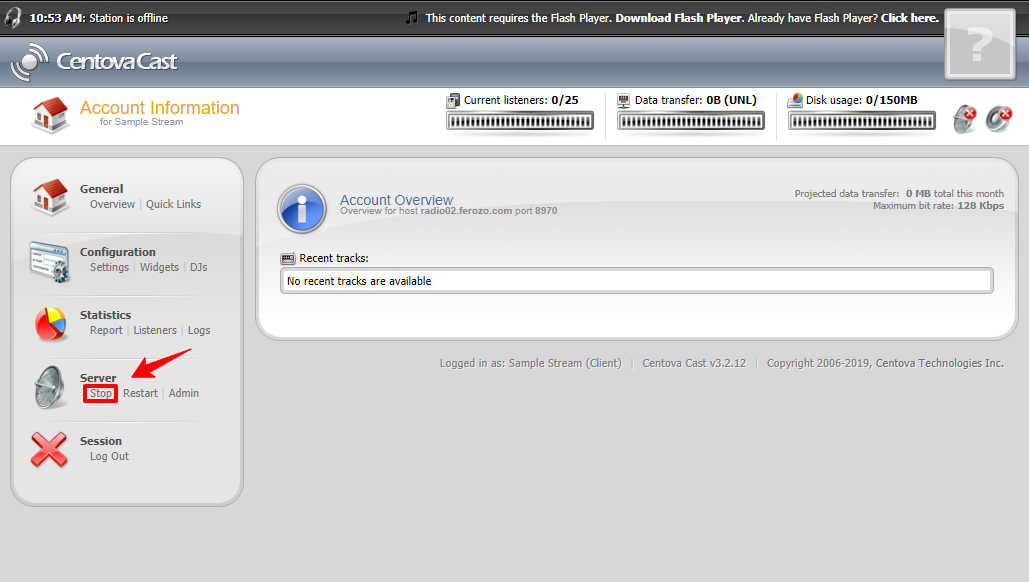The width and height of the screenshot is (1029, 582).
Task: Click the 'No recent tracks are available' box
Action: [637, 281]
